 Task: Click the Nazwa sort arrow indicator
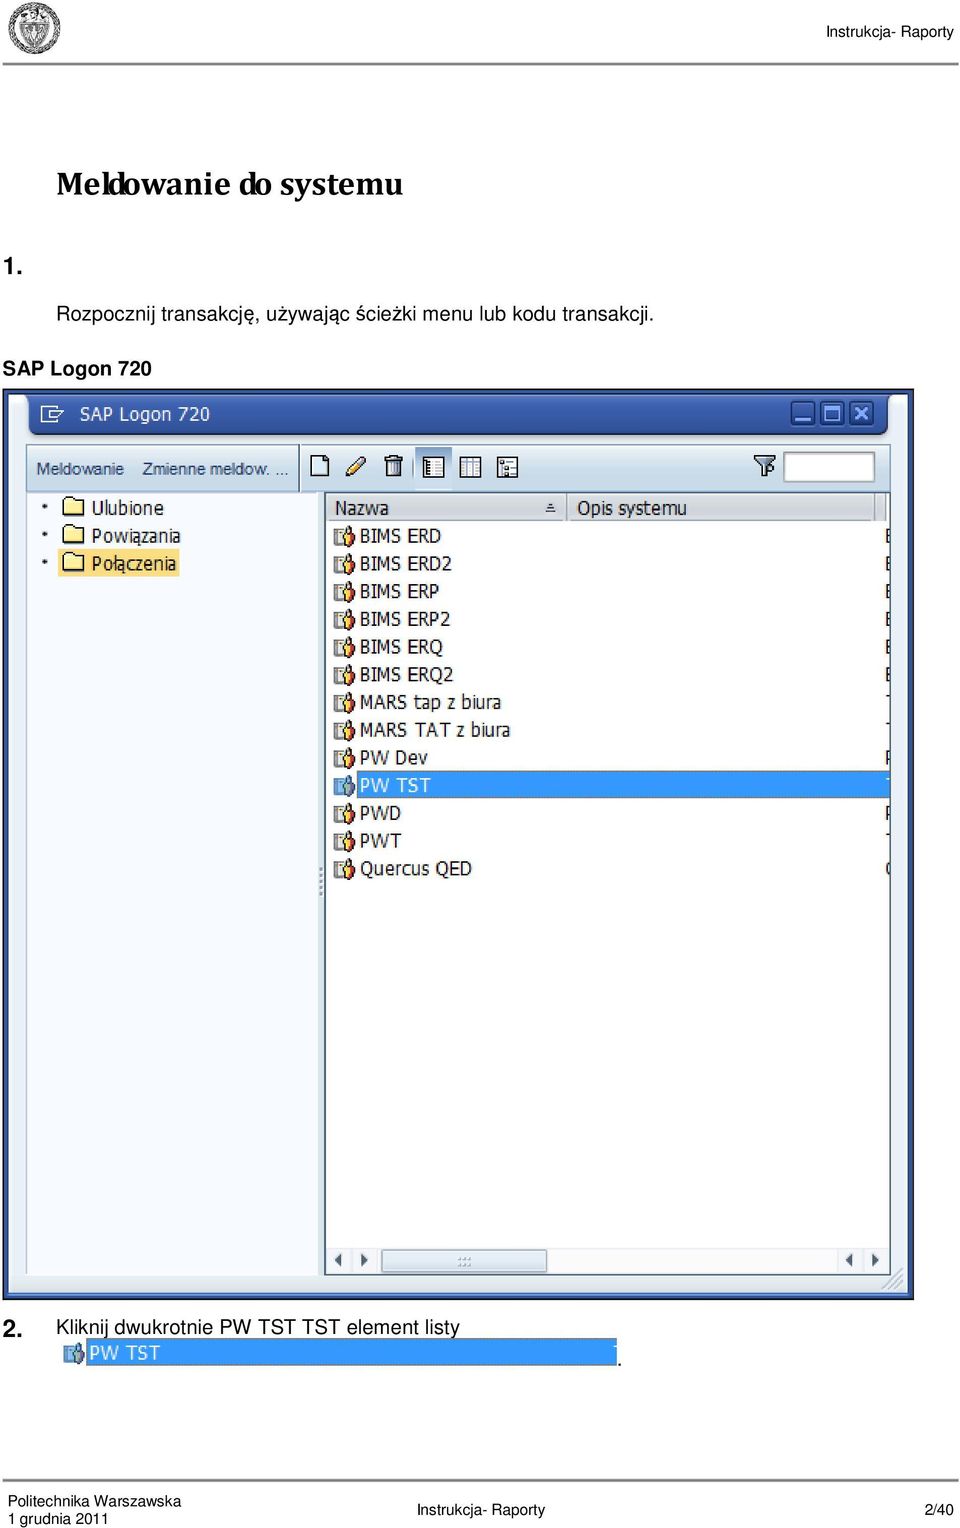pyautogui.click(x=550, y=508)
